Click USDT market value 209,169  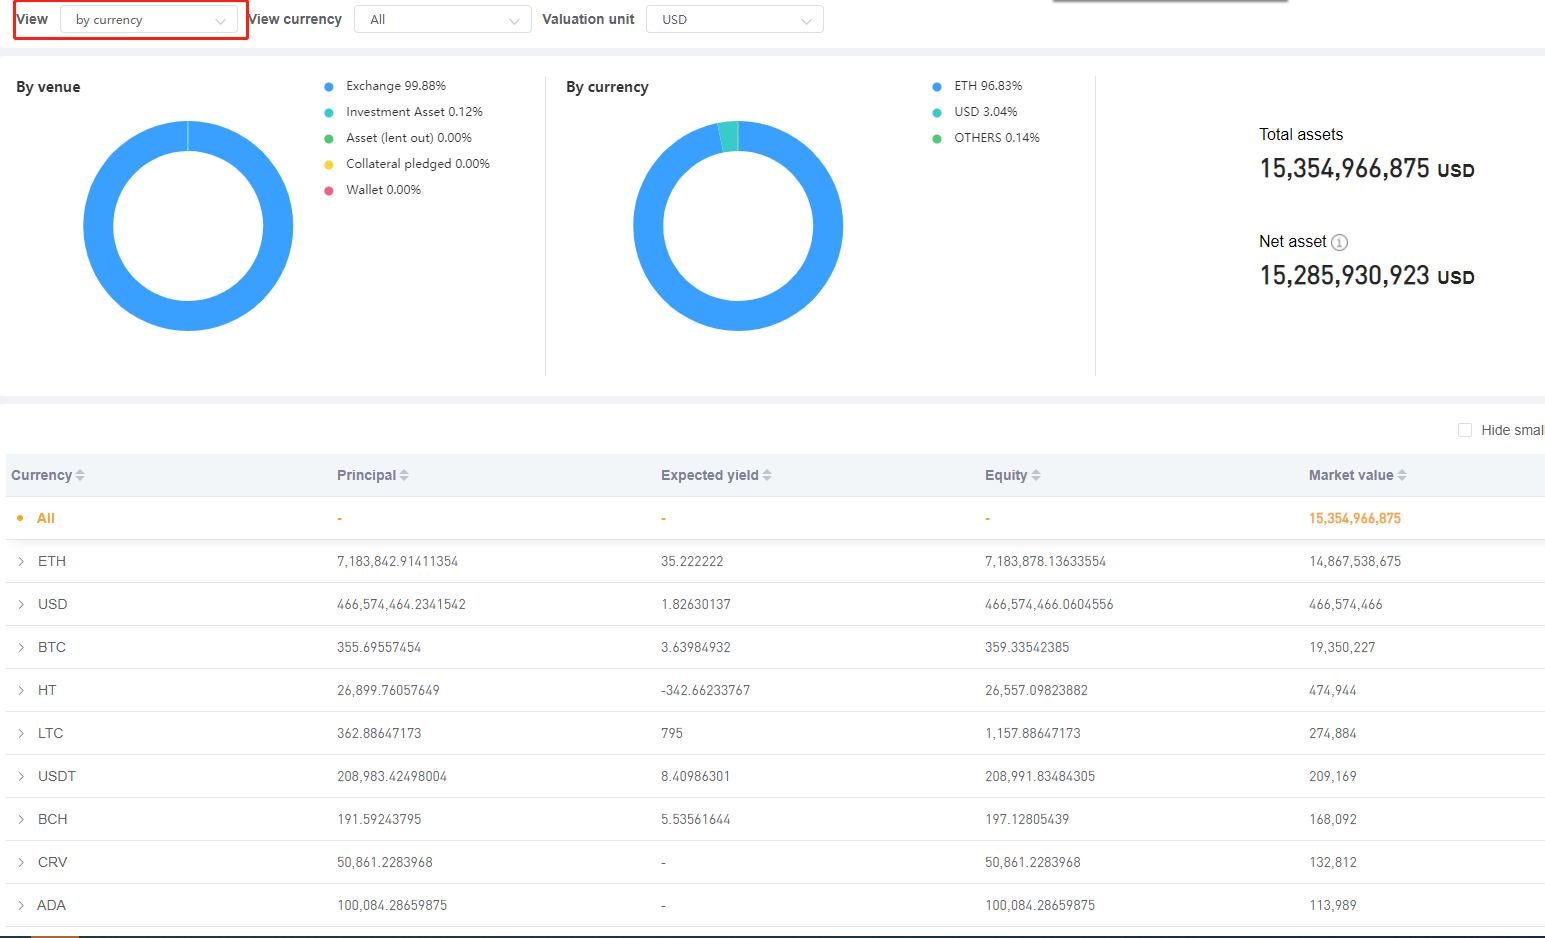tap(1333, 776)
